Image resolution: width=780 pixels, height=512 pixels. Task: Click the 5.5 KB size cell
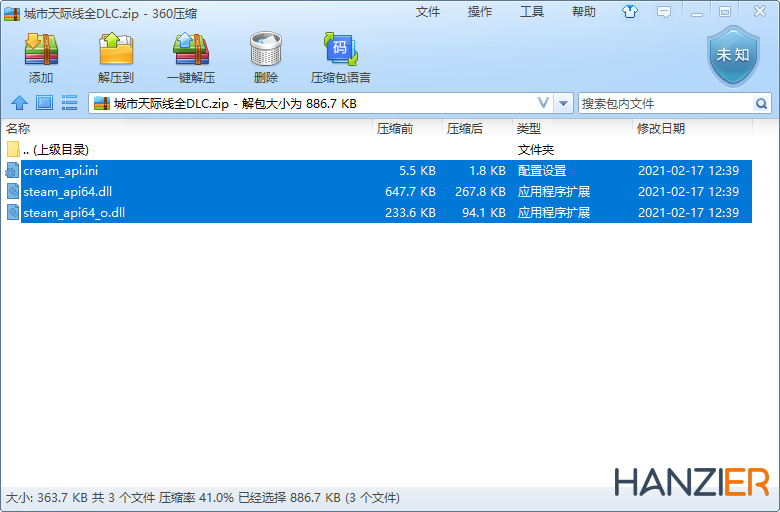[417, 171]
